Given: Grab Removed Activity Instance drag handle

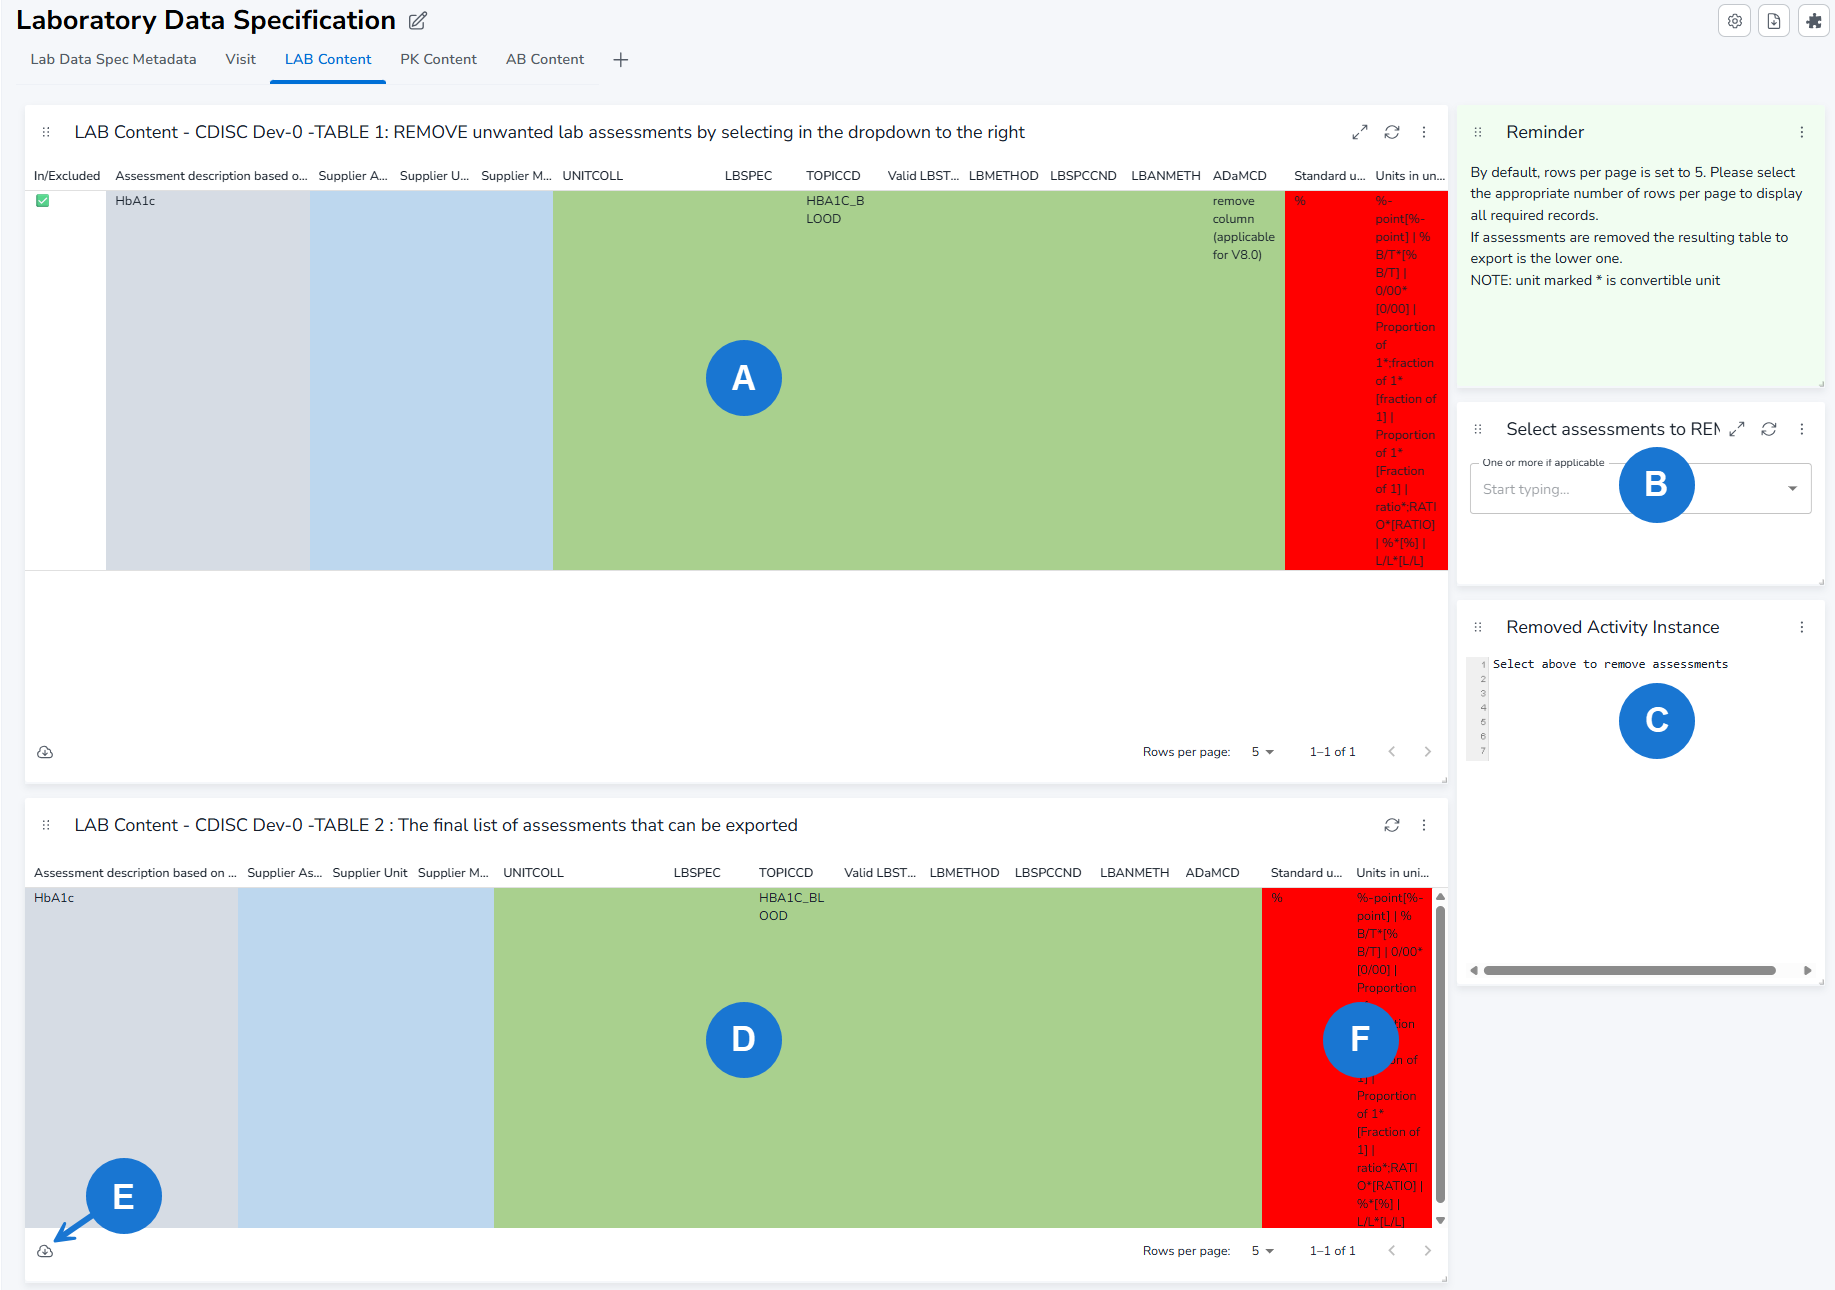Looking at the screenshot, I should coord(1478,627).
